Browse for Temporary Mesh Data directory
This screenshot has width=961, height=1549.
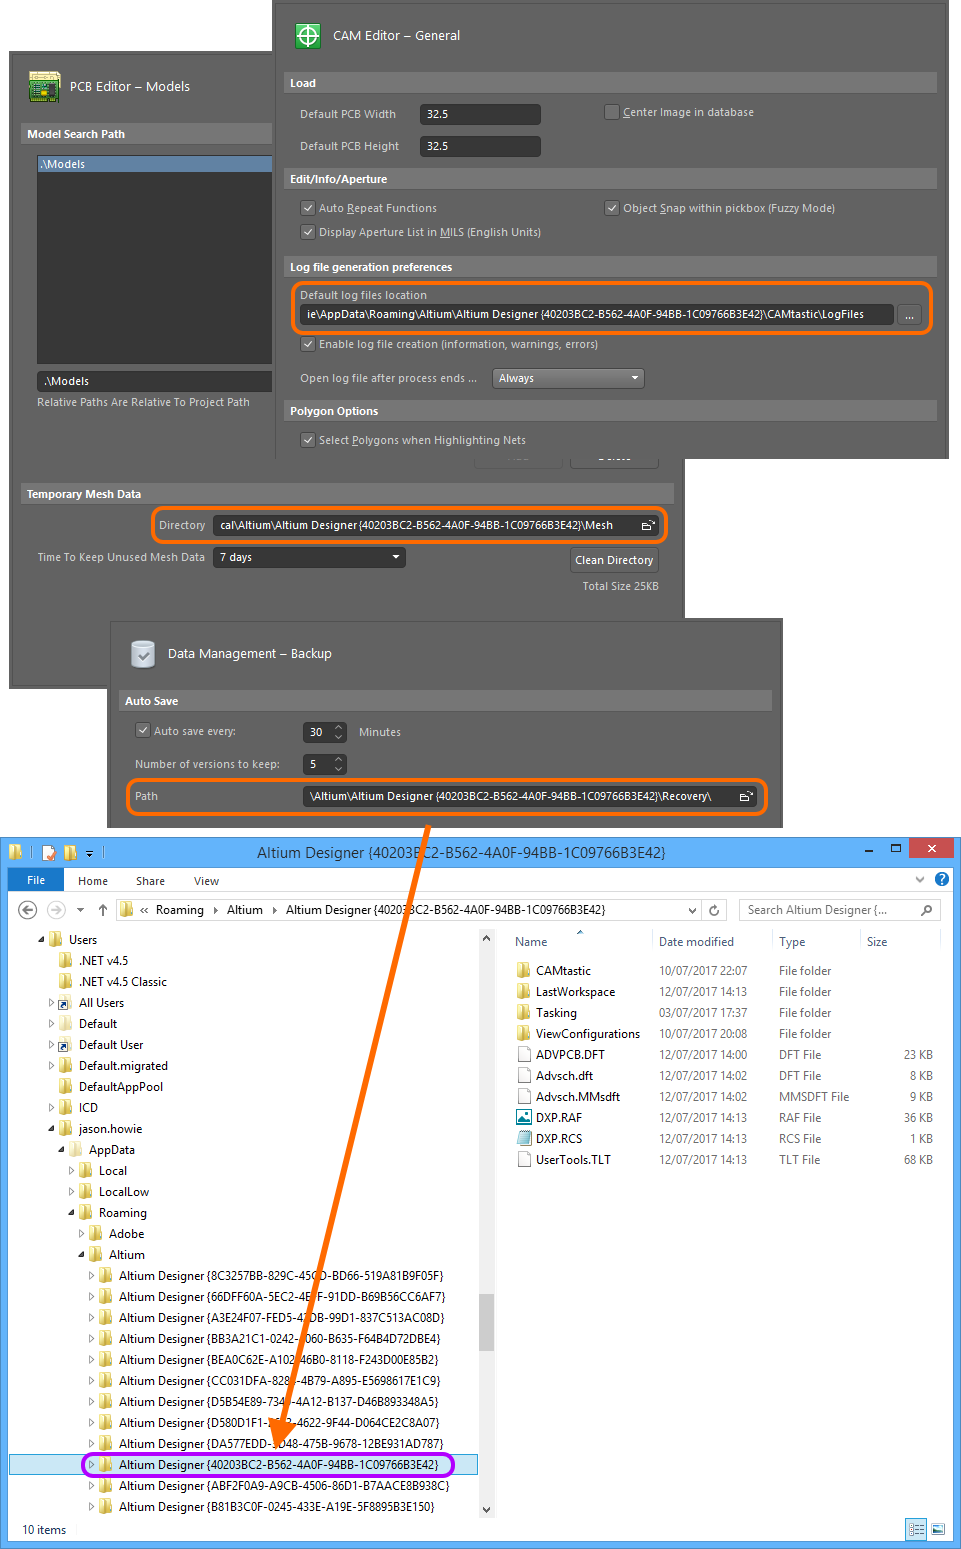click(x=648, y=526)
